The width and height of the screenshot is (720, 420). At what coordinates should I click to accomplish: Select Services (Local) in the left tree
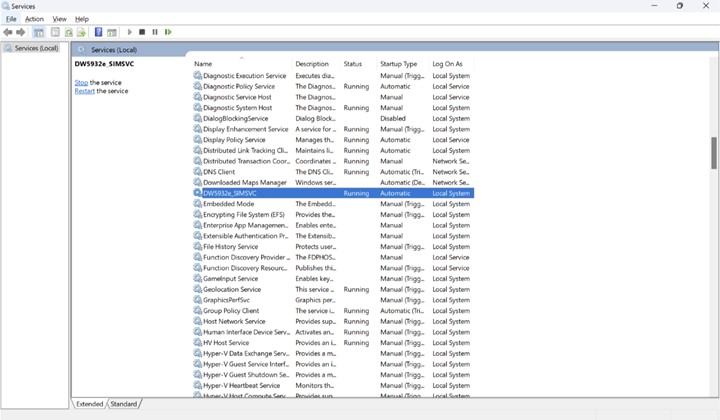35,48
